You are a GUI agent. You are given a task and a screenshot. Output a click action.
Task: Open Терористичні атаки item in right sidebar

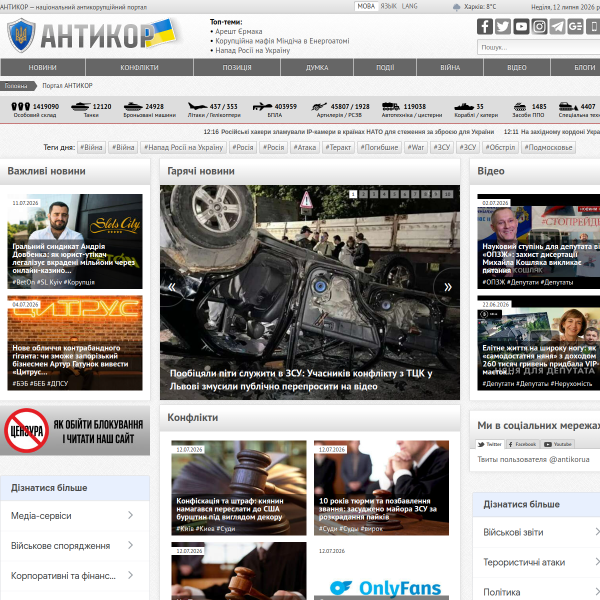(536, 562)
